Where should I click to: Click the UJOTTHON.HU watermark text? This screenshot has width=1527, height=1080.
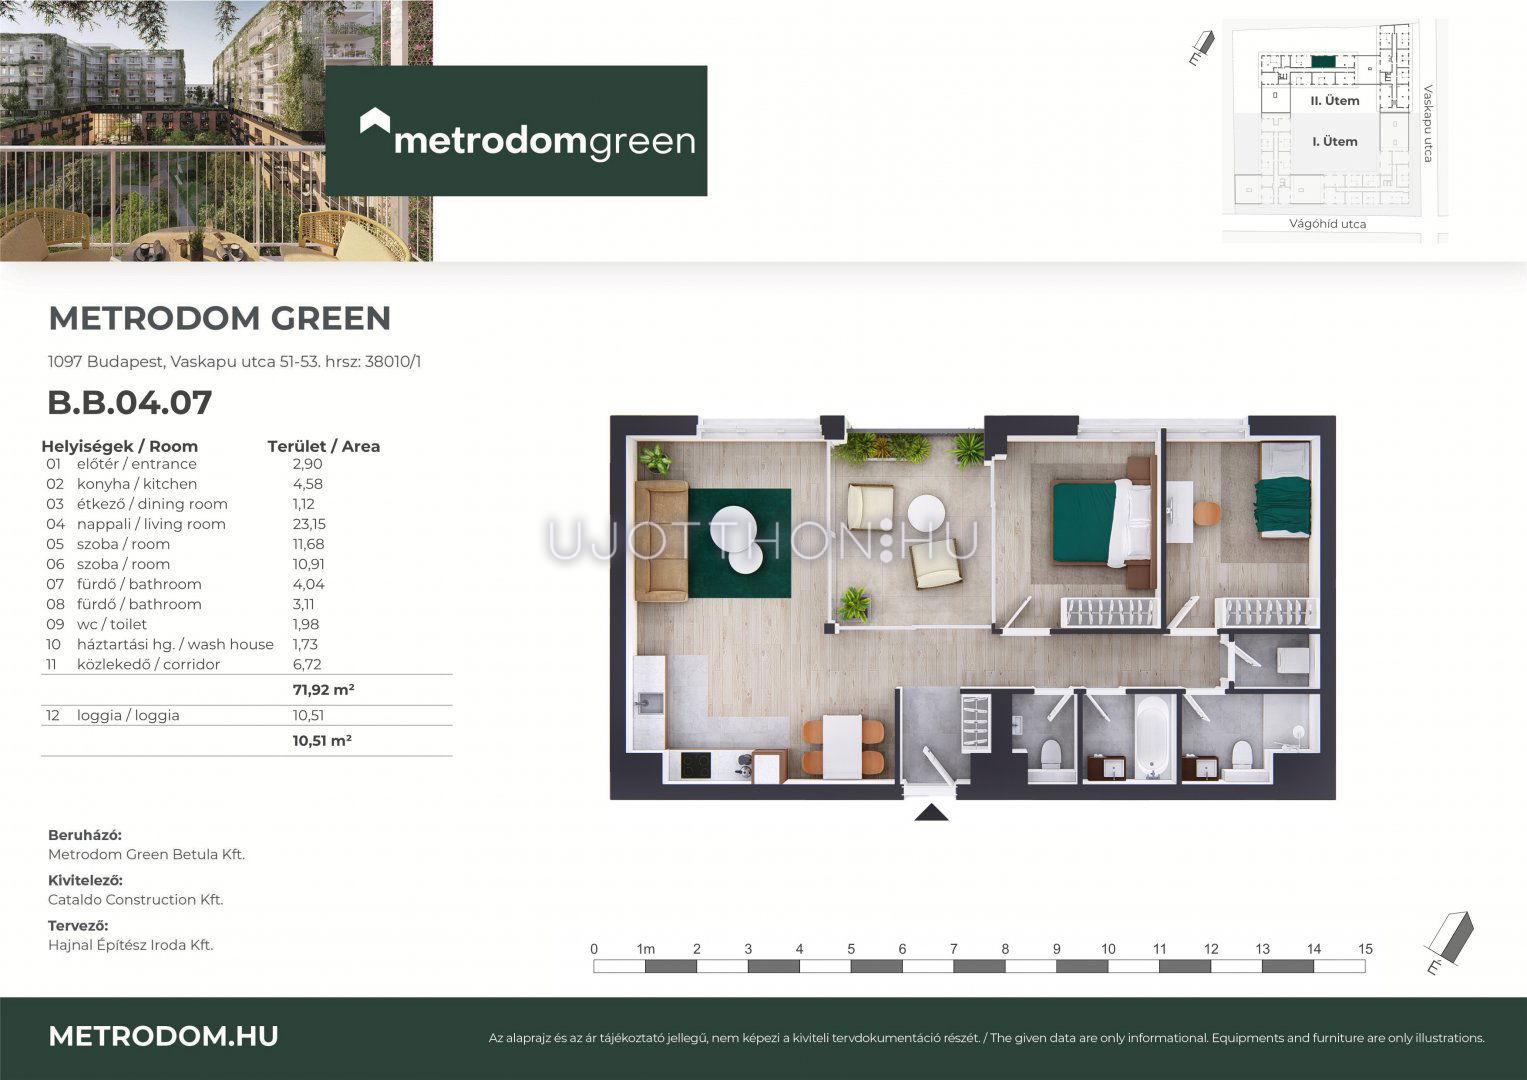click(x=762, y=541)
